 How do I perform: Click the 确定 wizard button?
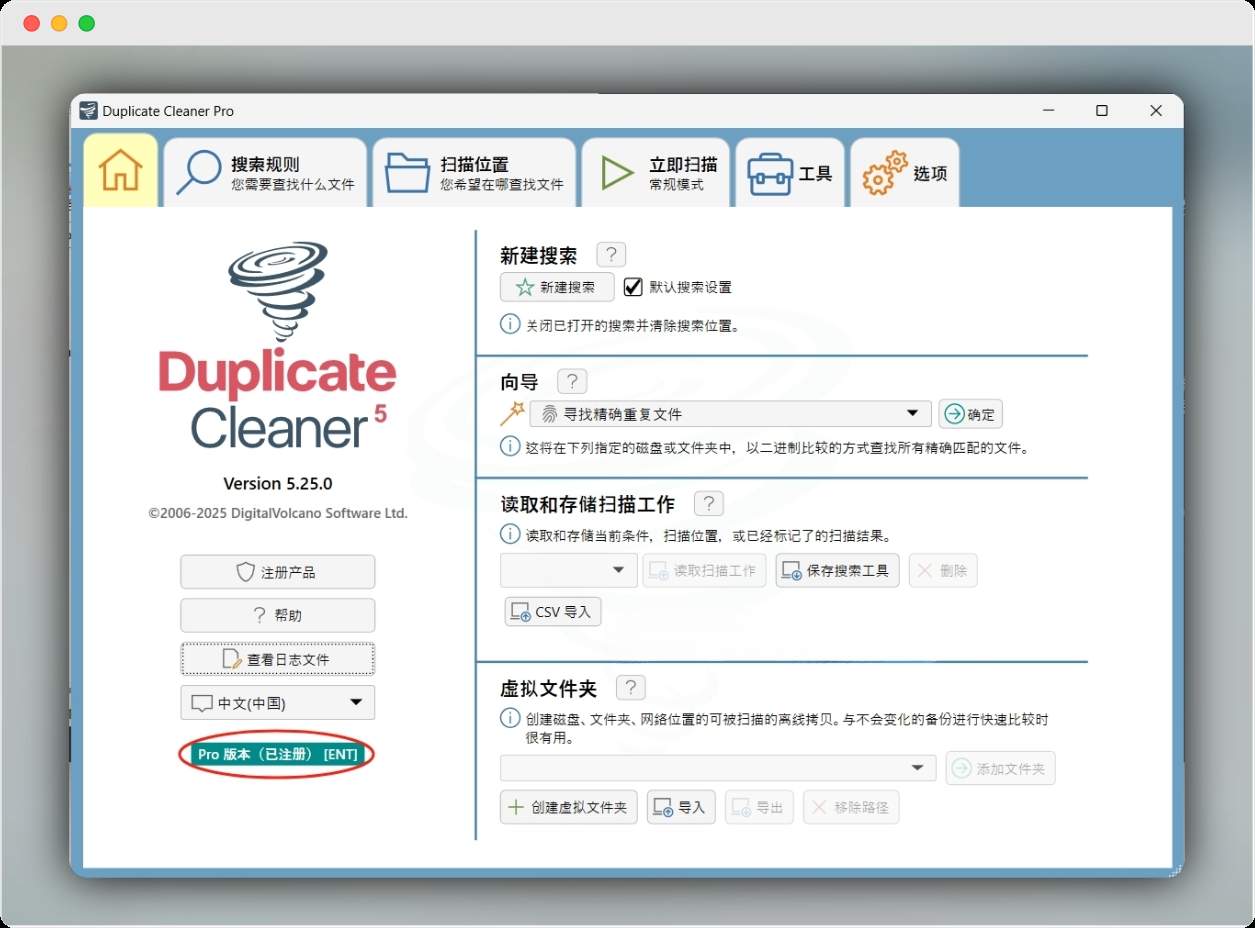pos(970,414)
